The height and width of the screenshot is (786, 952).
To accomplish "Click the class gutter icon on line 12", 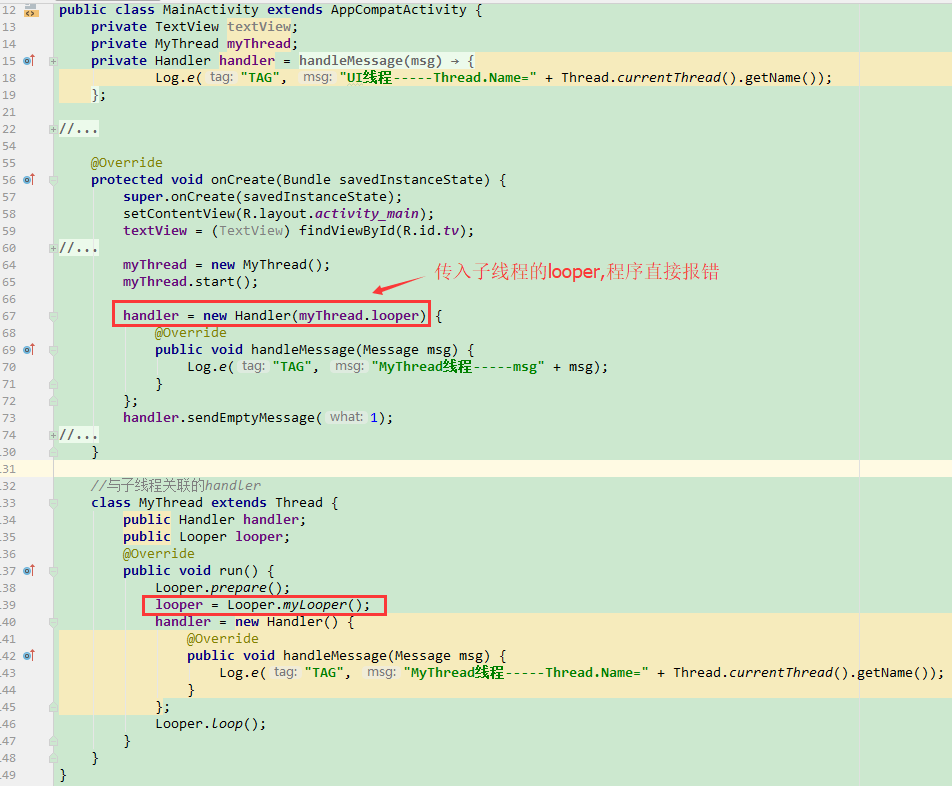I will pyautogui.click(x=31, y=10).
